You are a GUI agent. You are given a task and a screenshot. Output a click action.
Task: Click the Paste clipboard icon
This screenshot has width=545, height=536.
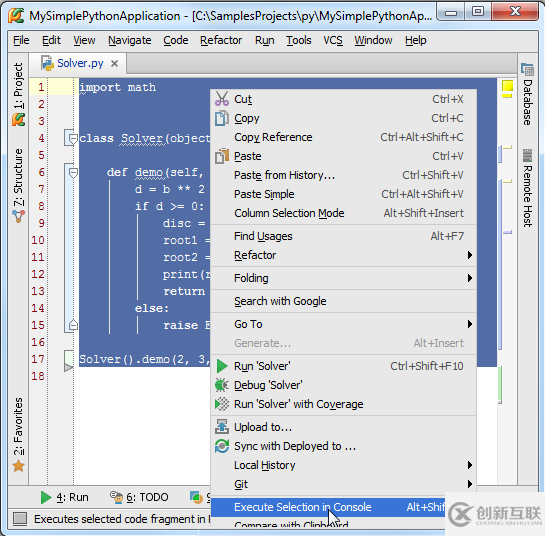click(x=221, y=156)
